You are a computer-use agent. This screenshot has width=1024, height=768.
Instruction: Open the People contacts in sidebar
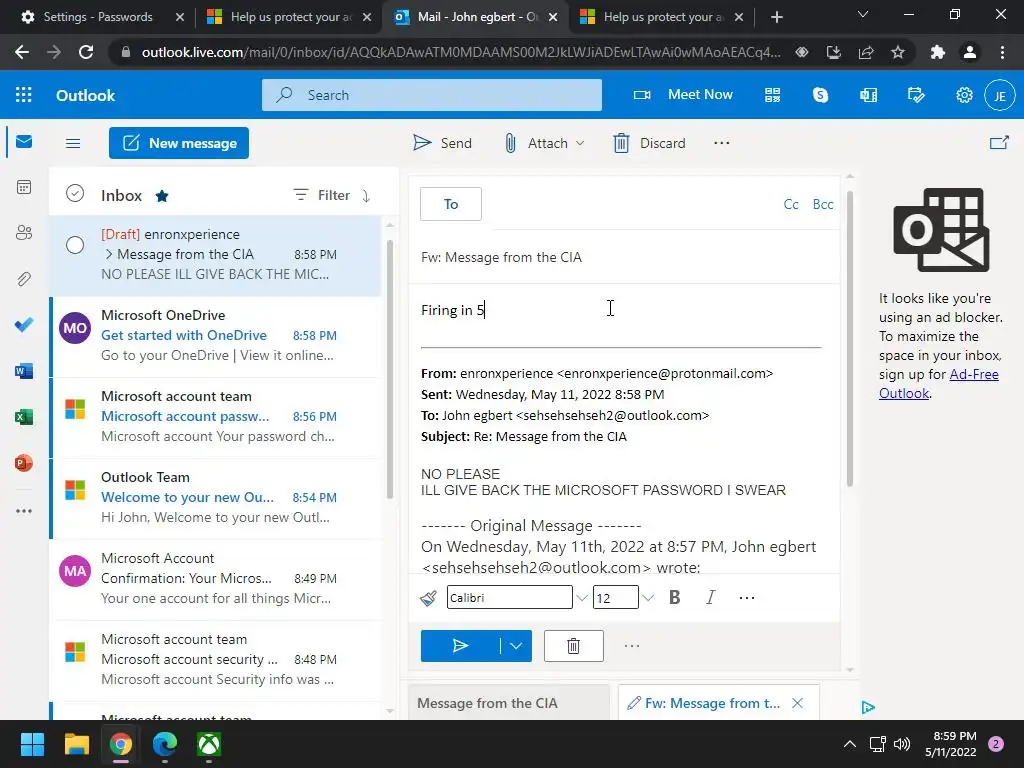pyautogui.click(x=24, y=233)
